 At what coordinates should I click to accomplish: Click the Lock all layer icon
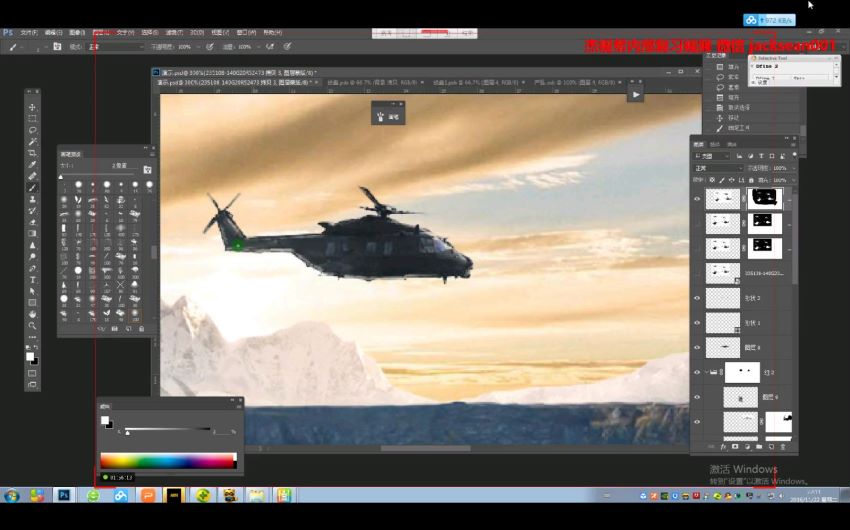click(x=751, y=180)
